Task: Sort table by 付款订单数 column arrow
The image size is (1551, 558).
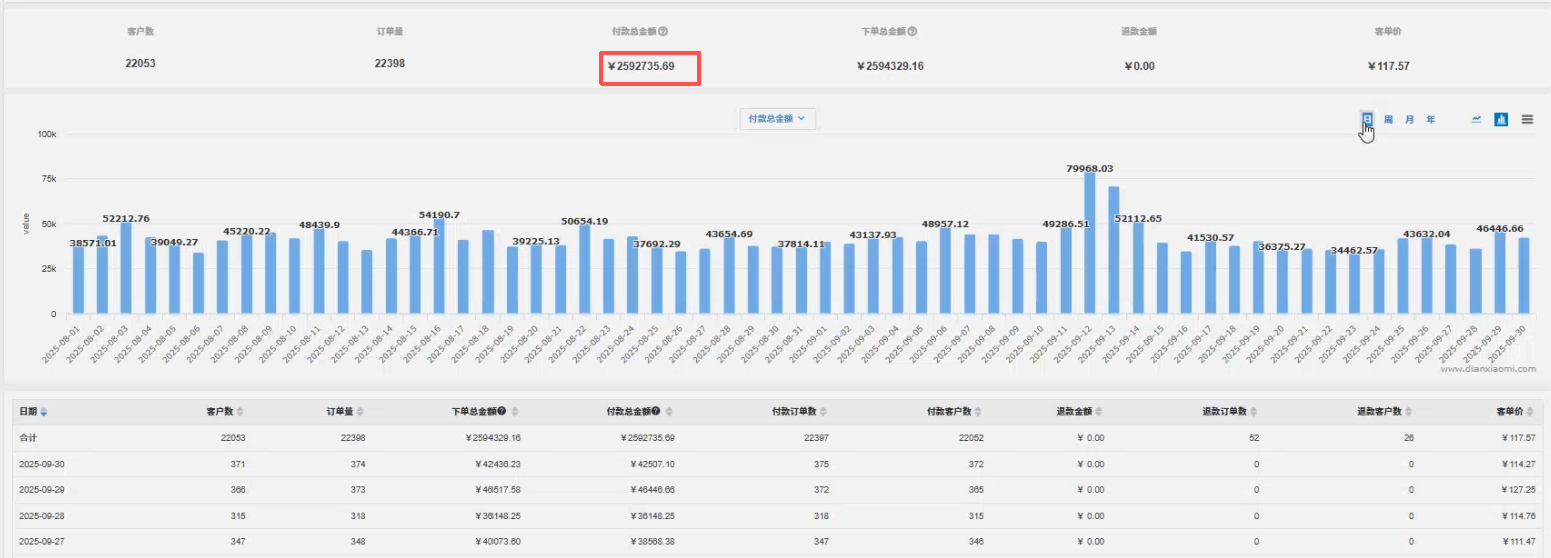Action: click(823, 411)
